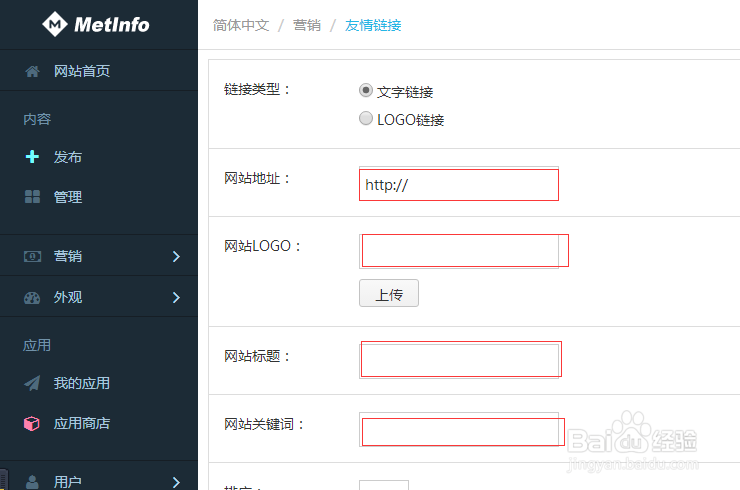Image resolution: width=740 pixels, height=490 pixels.
Task: Focus the 网站标题 input field
Action: [x=459, y=361]
